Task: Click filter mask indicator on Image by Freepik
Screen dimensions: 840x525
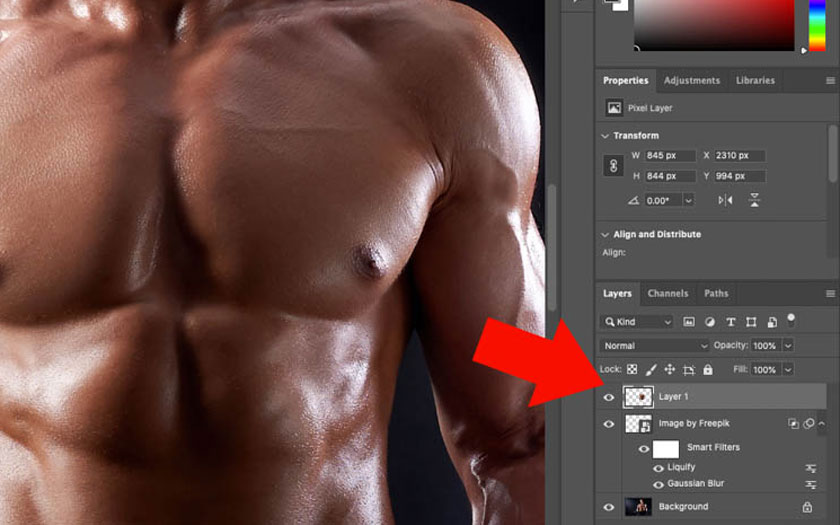Action: coord(793,424)
